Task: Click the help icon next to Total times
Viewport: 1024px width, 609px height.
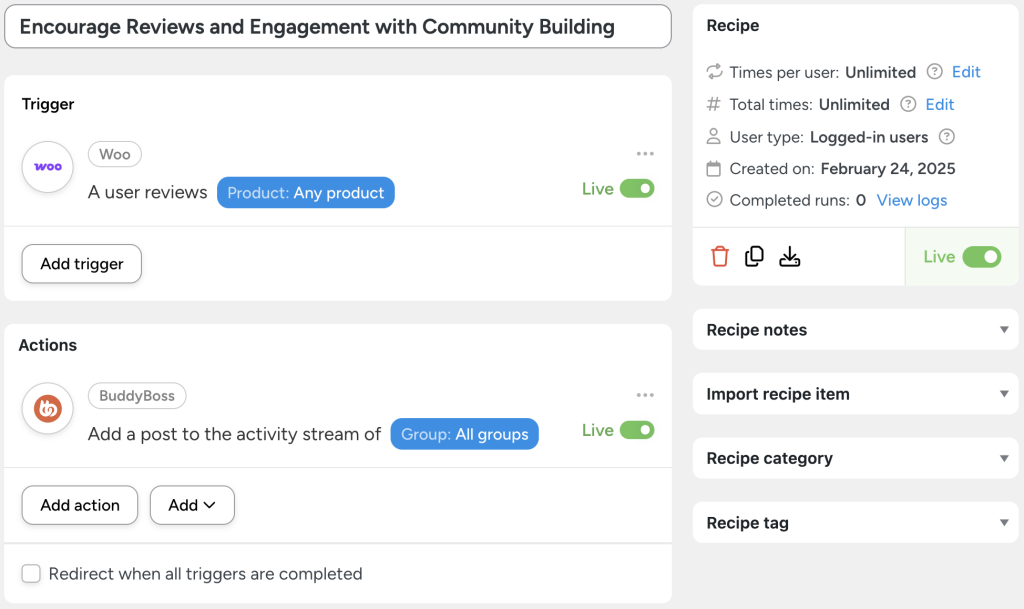Action: pos(908,104)
